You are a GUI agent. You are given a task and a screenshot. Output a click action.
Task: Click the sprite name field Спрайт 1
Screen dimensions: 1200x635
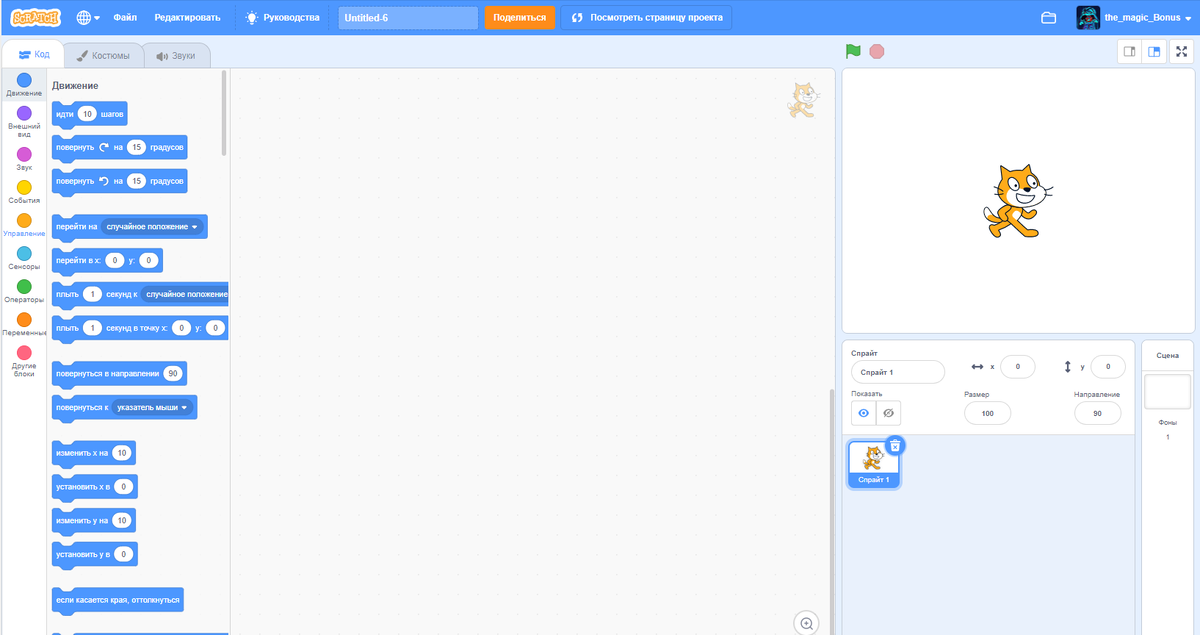(897, 372)
